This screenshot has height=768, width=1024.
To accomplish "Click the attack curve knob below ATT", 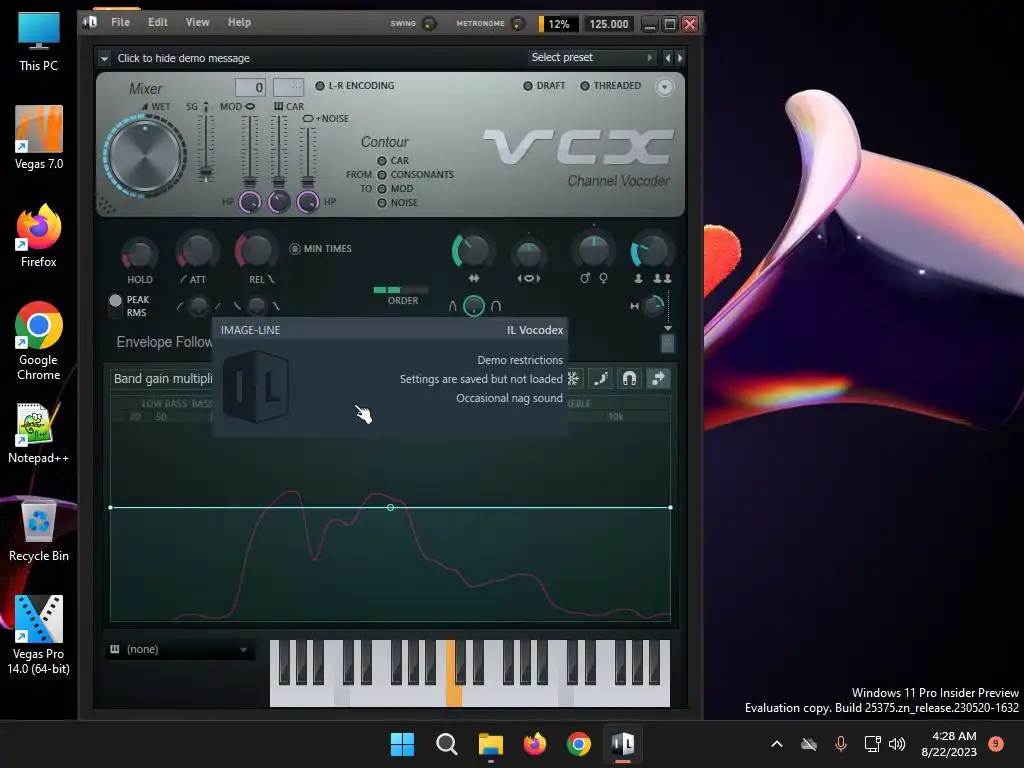I will pyautogui.click(x=199, y=306).
